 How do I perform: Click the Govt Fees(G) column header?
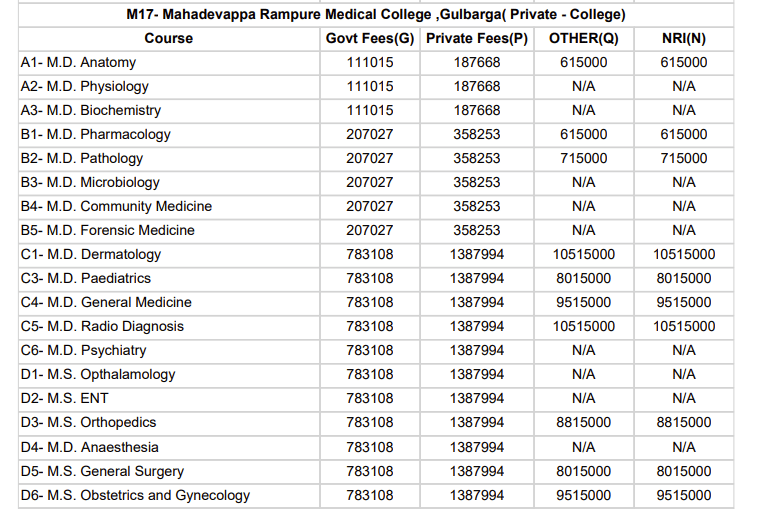[x=370, y=38]
